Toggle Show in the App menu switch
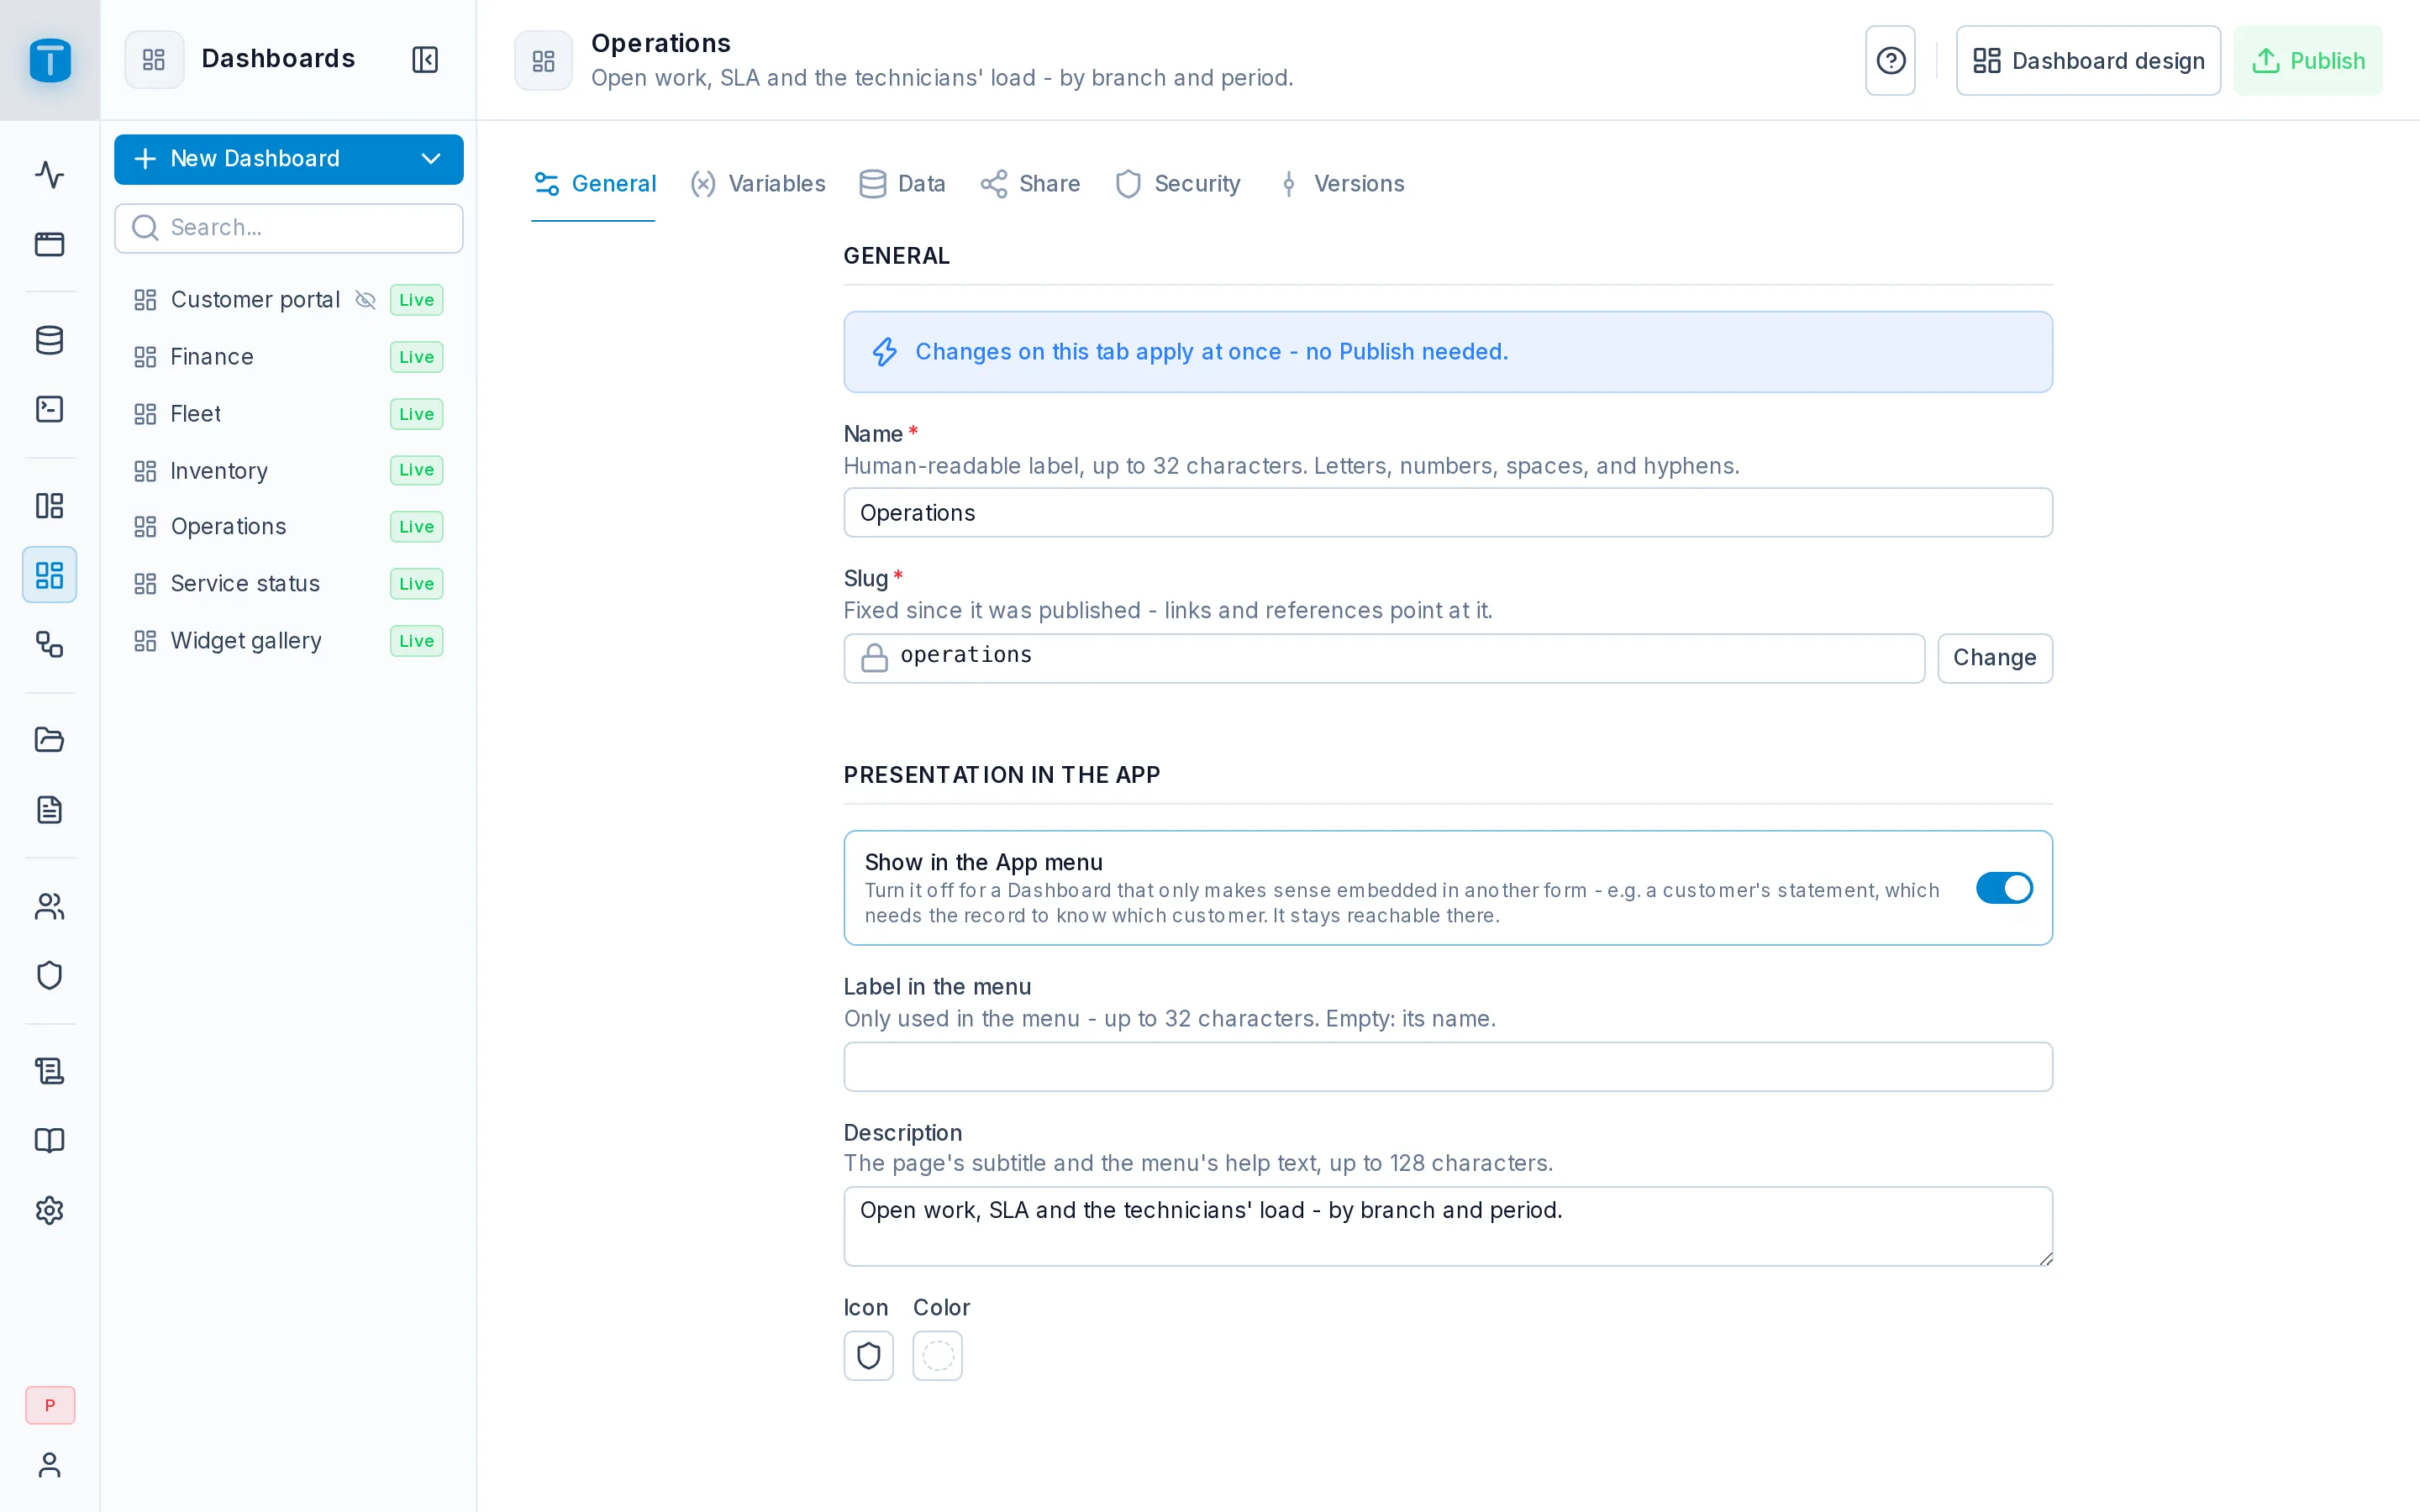Screen dimensions: 2420x1512 (x=2004, y=888)
